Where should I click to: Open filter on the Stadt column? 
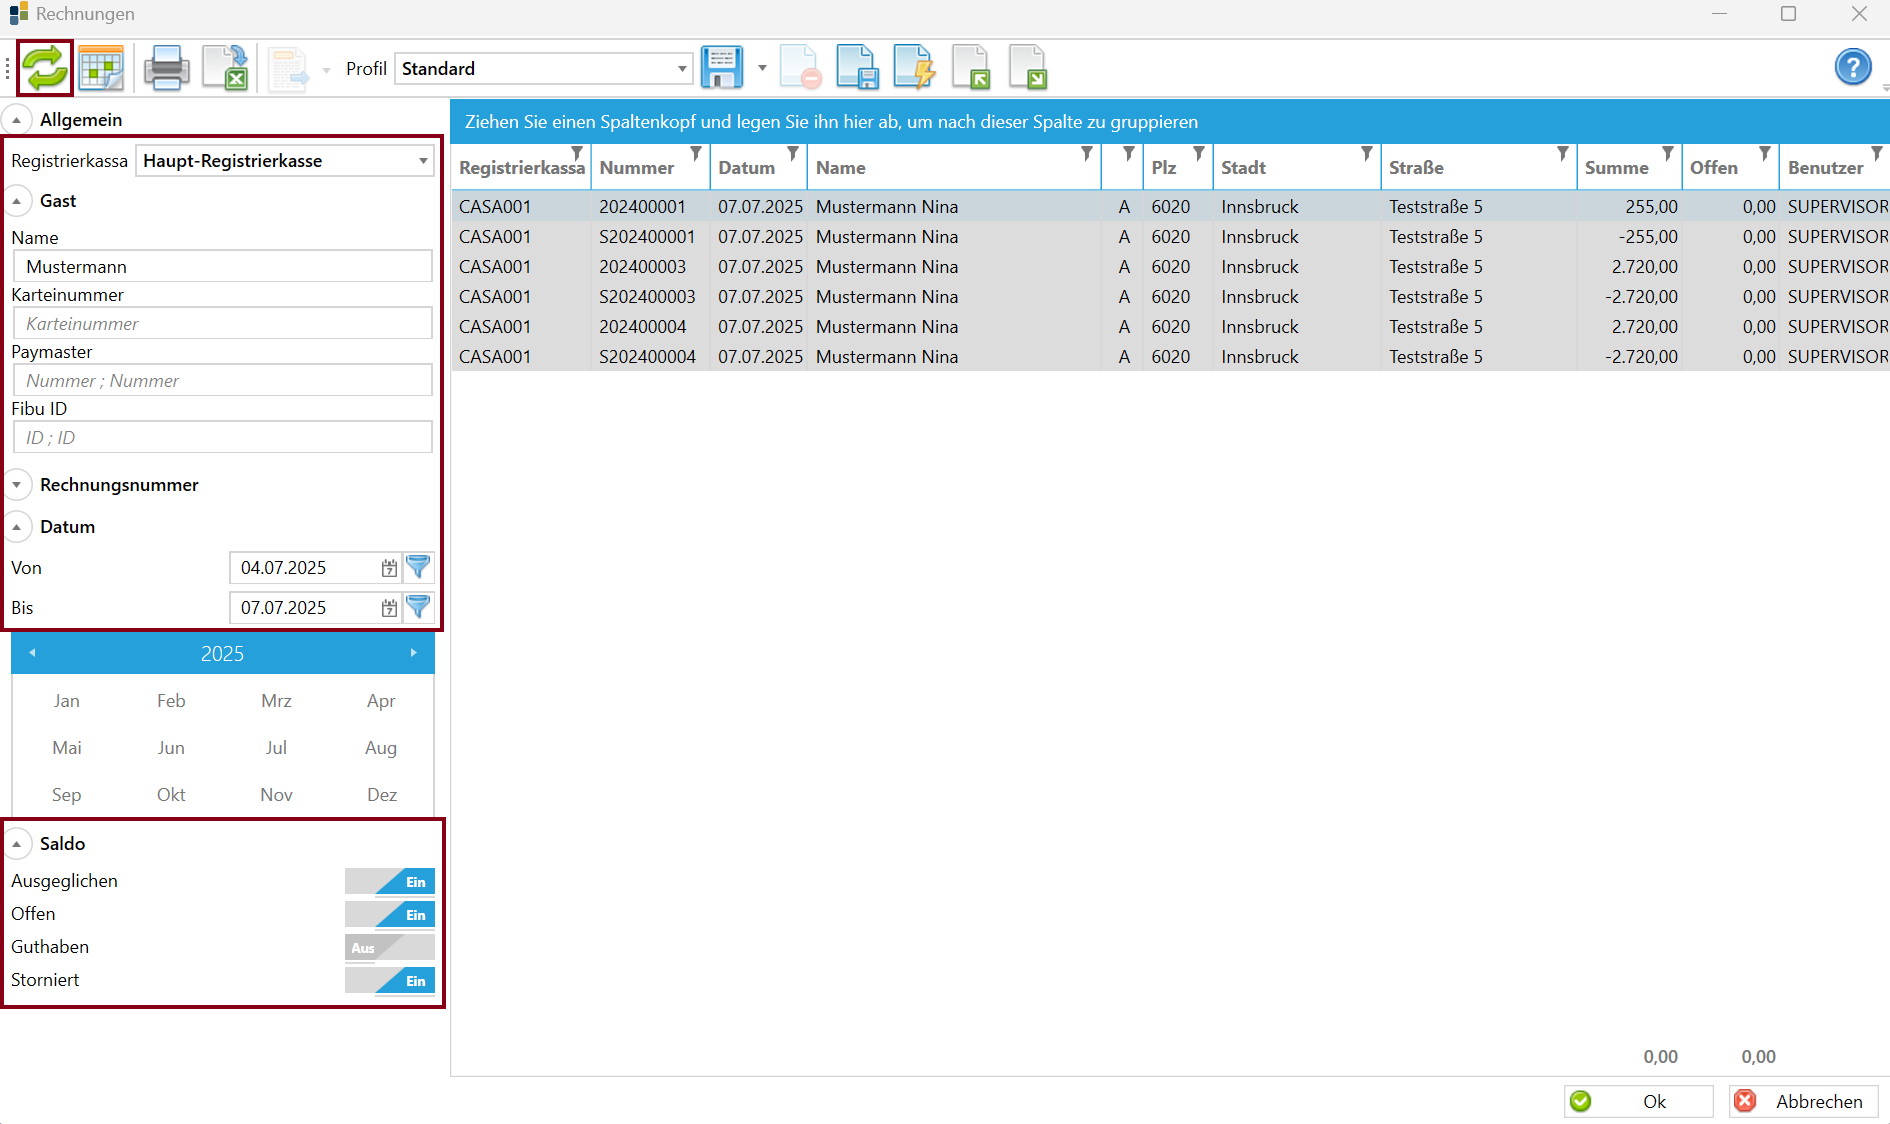pos(1367,153)
